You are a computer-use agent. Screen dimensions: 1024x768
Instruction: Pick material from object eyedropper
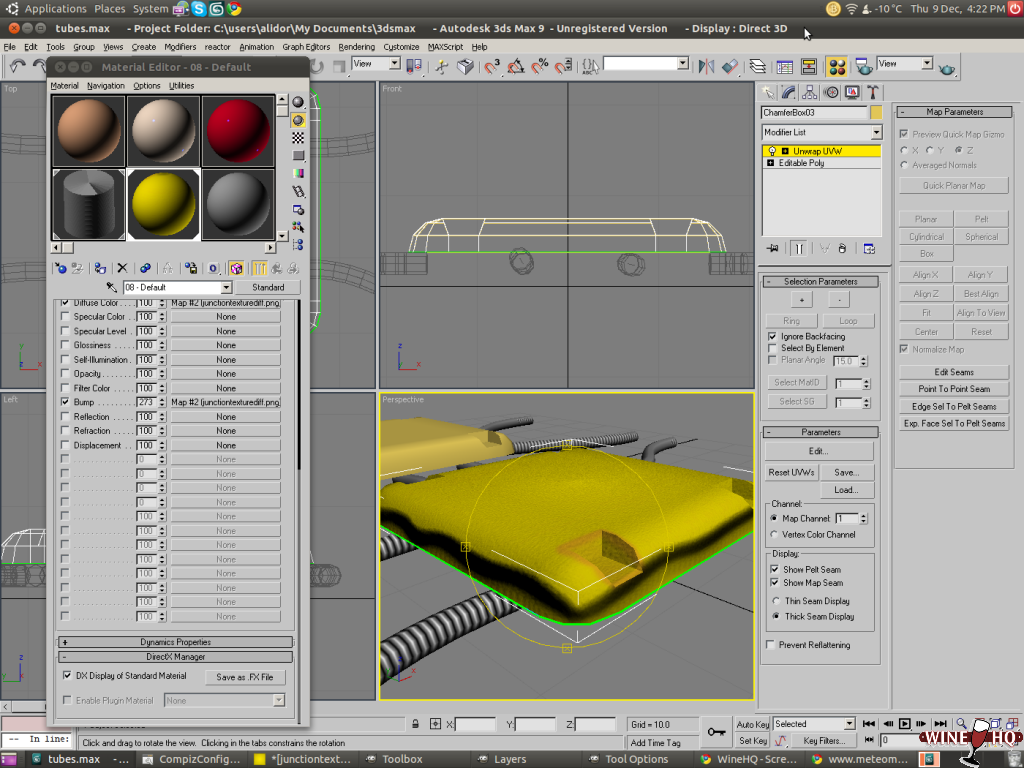tap(112, 287)
